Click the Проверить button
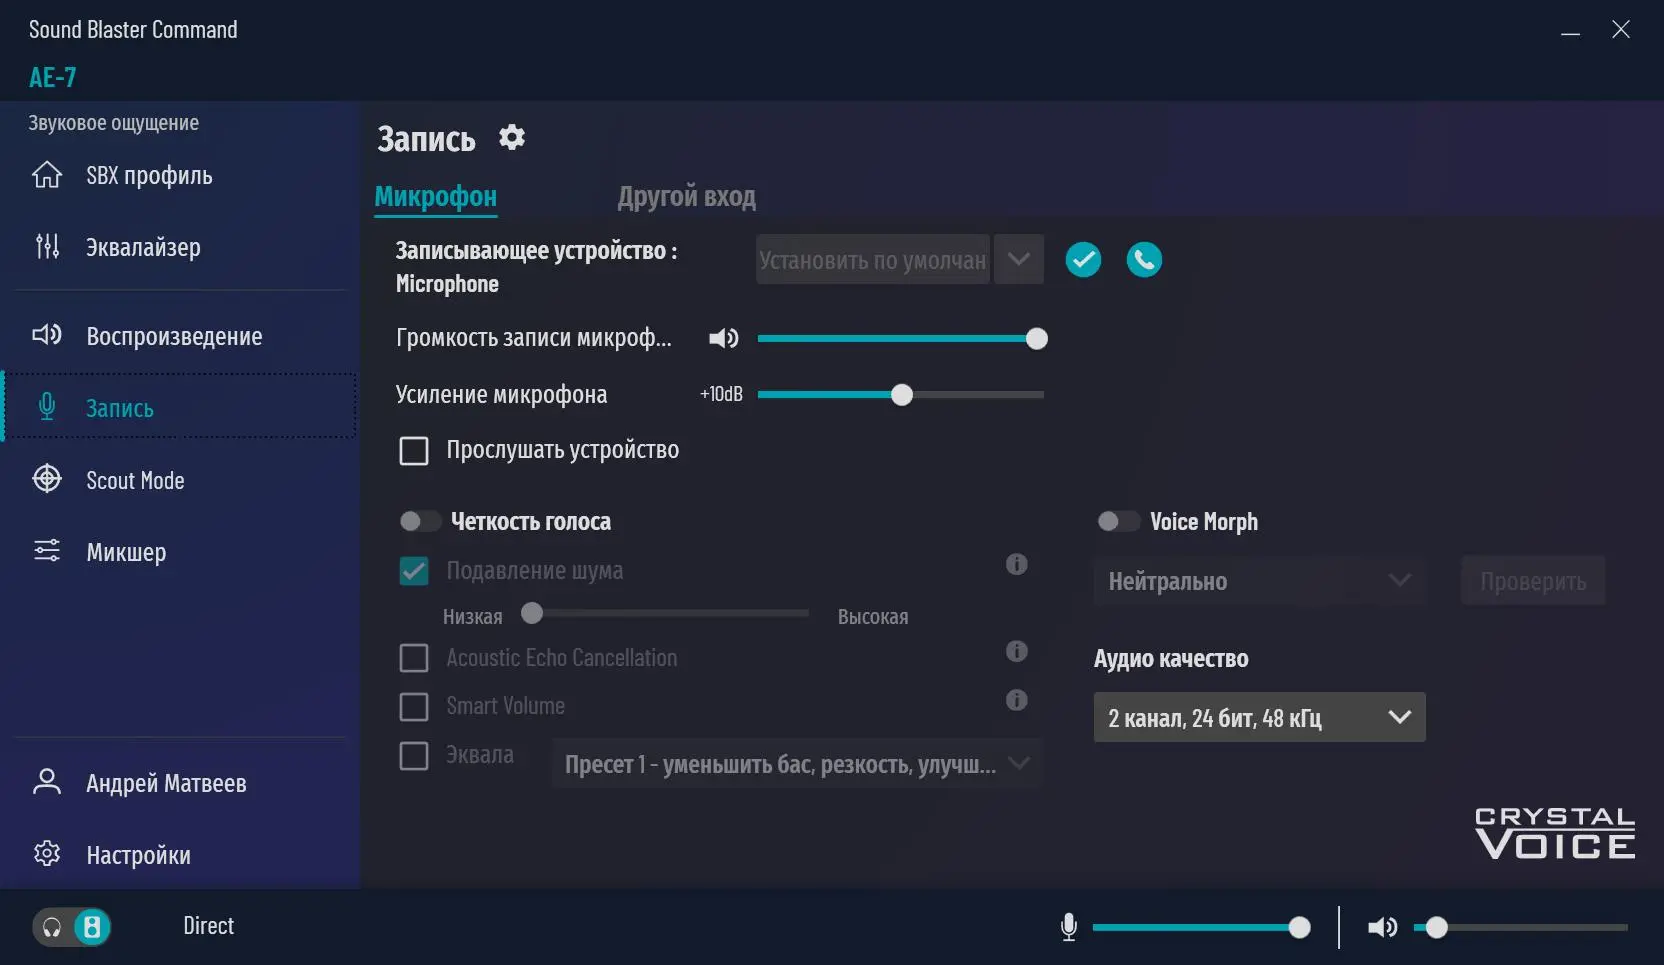Screen dimensions: 1664x965 [1533, 581]
